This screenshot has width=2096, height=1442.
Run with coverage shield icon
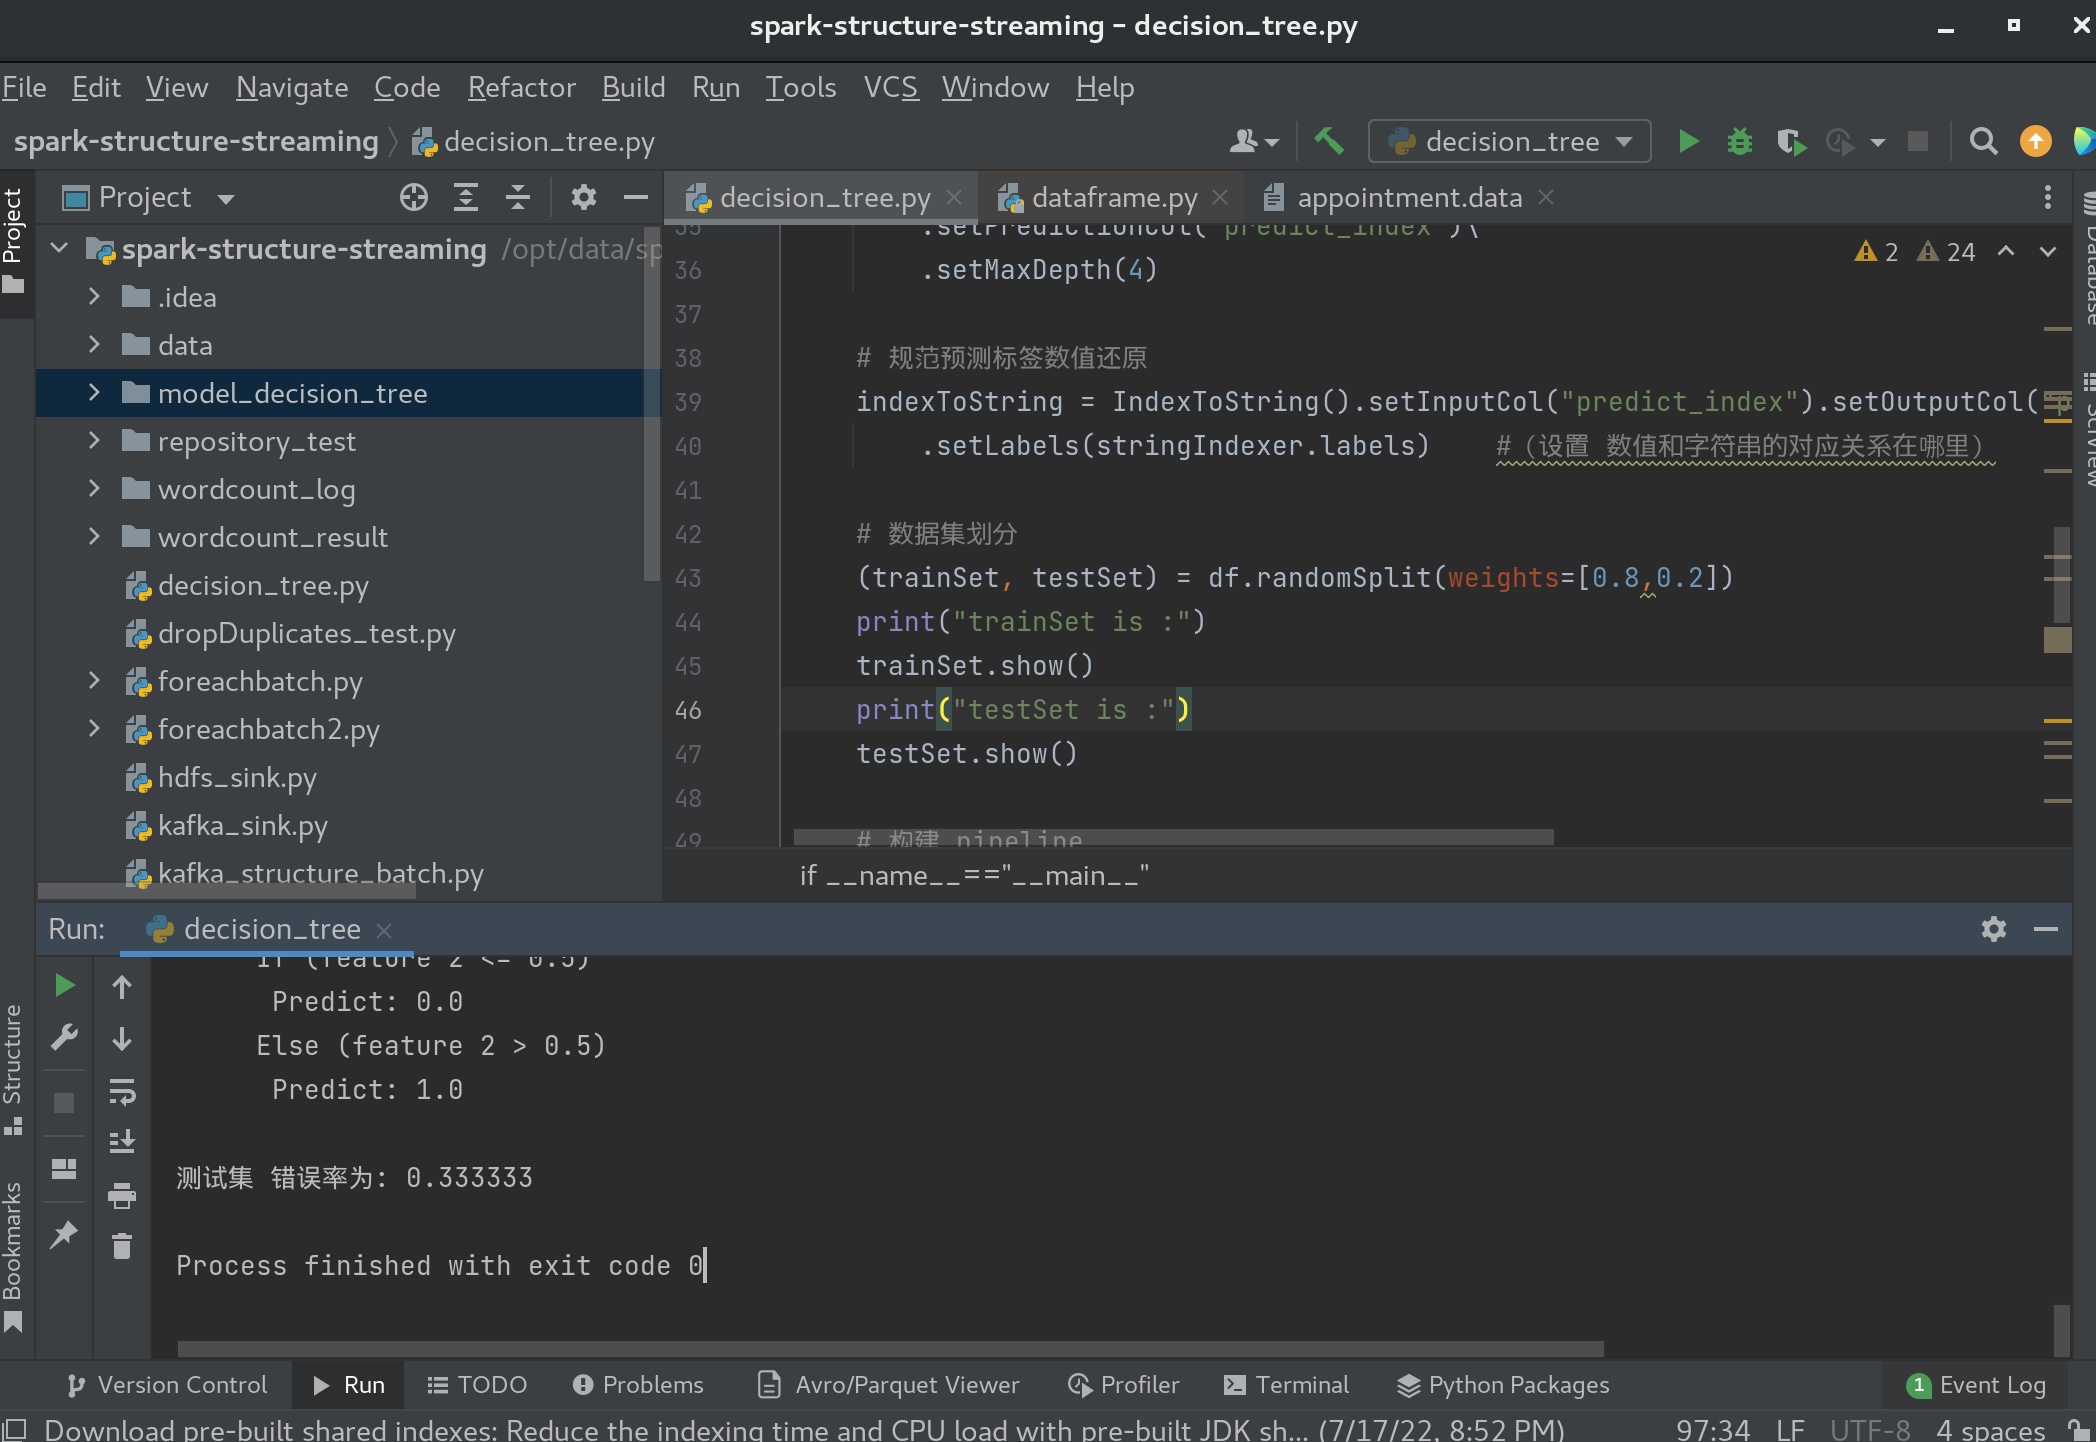pyautogui.click(x=1791, y=142)
